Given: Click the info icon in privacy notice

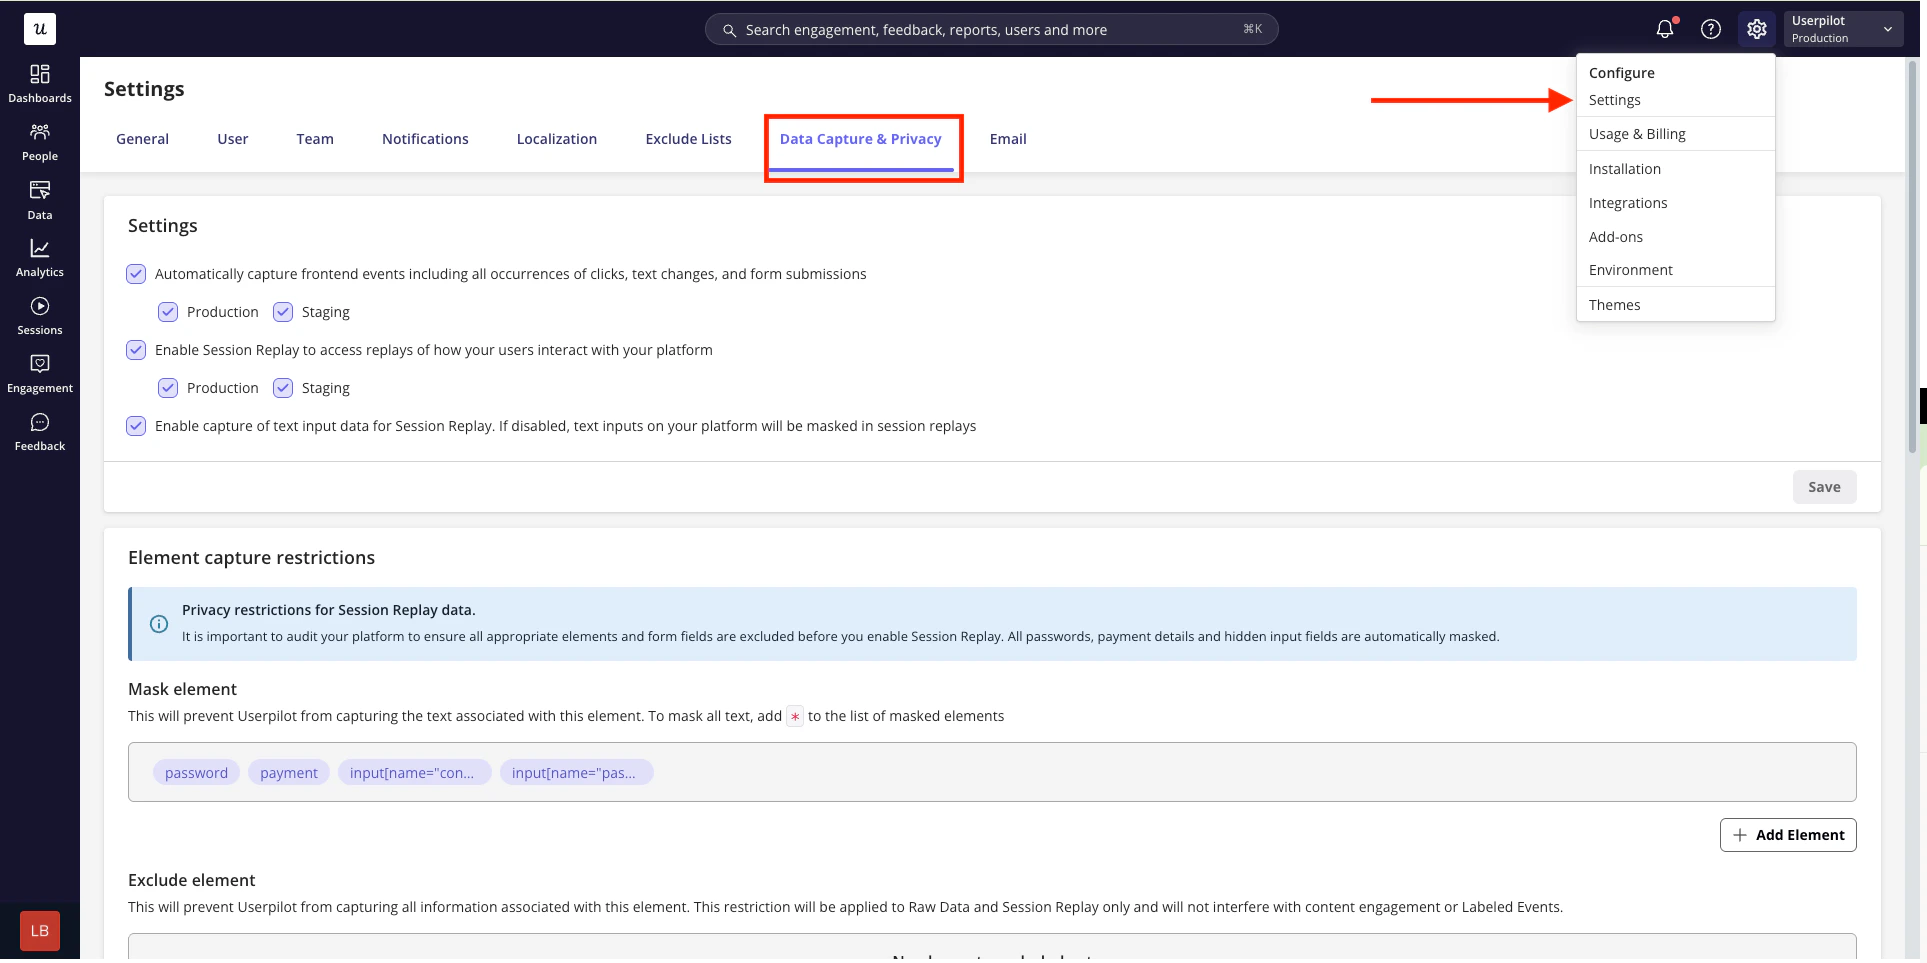Looking at the screenshot, I should pyautogui.click(x=159, y=624).
